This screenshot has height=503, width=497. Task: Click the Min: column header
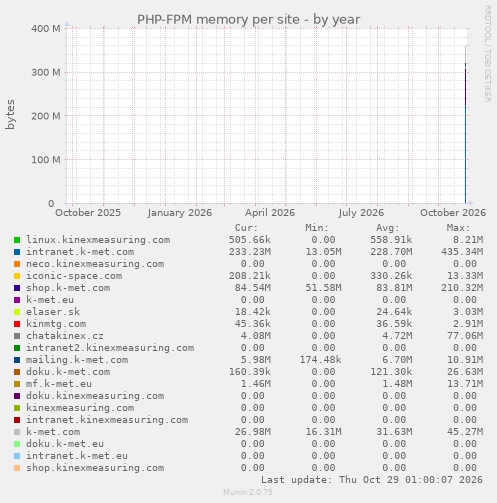tap(317, 228)
